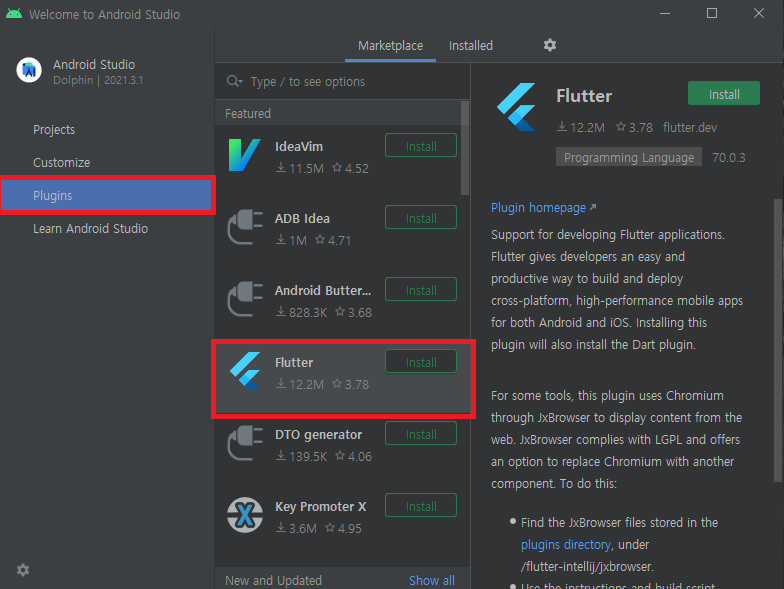
Task: Open plugin settings gear next to Installed
Action: pyautogui.click(x=550, y=45)
